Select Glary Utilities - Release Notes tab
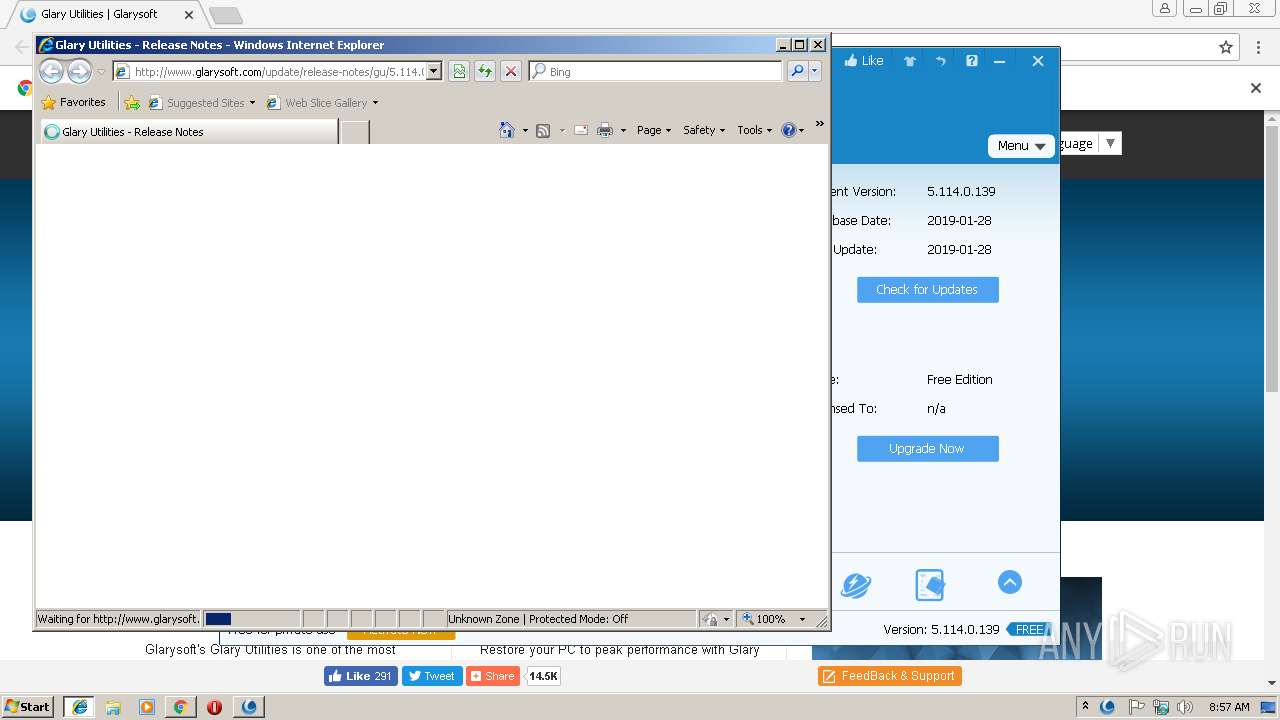The height and width of the screenshot is (720, 1280). 188,131
